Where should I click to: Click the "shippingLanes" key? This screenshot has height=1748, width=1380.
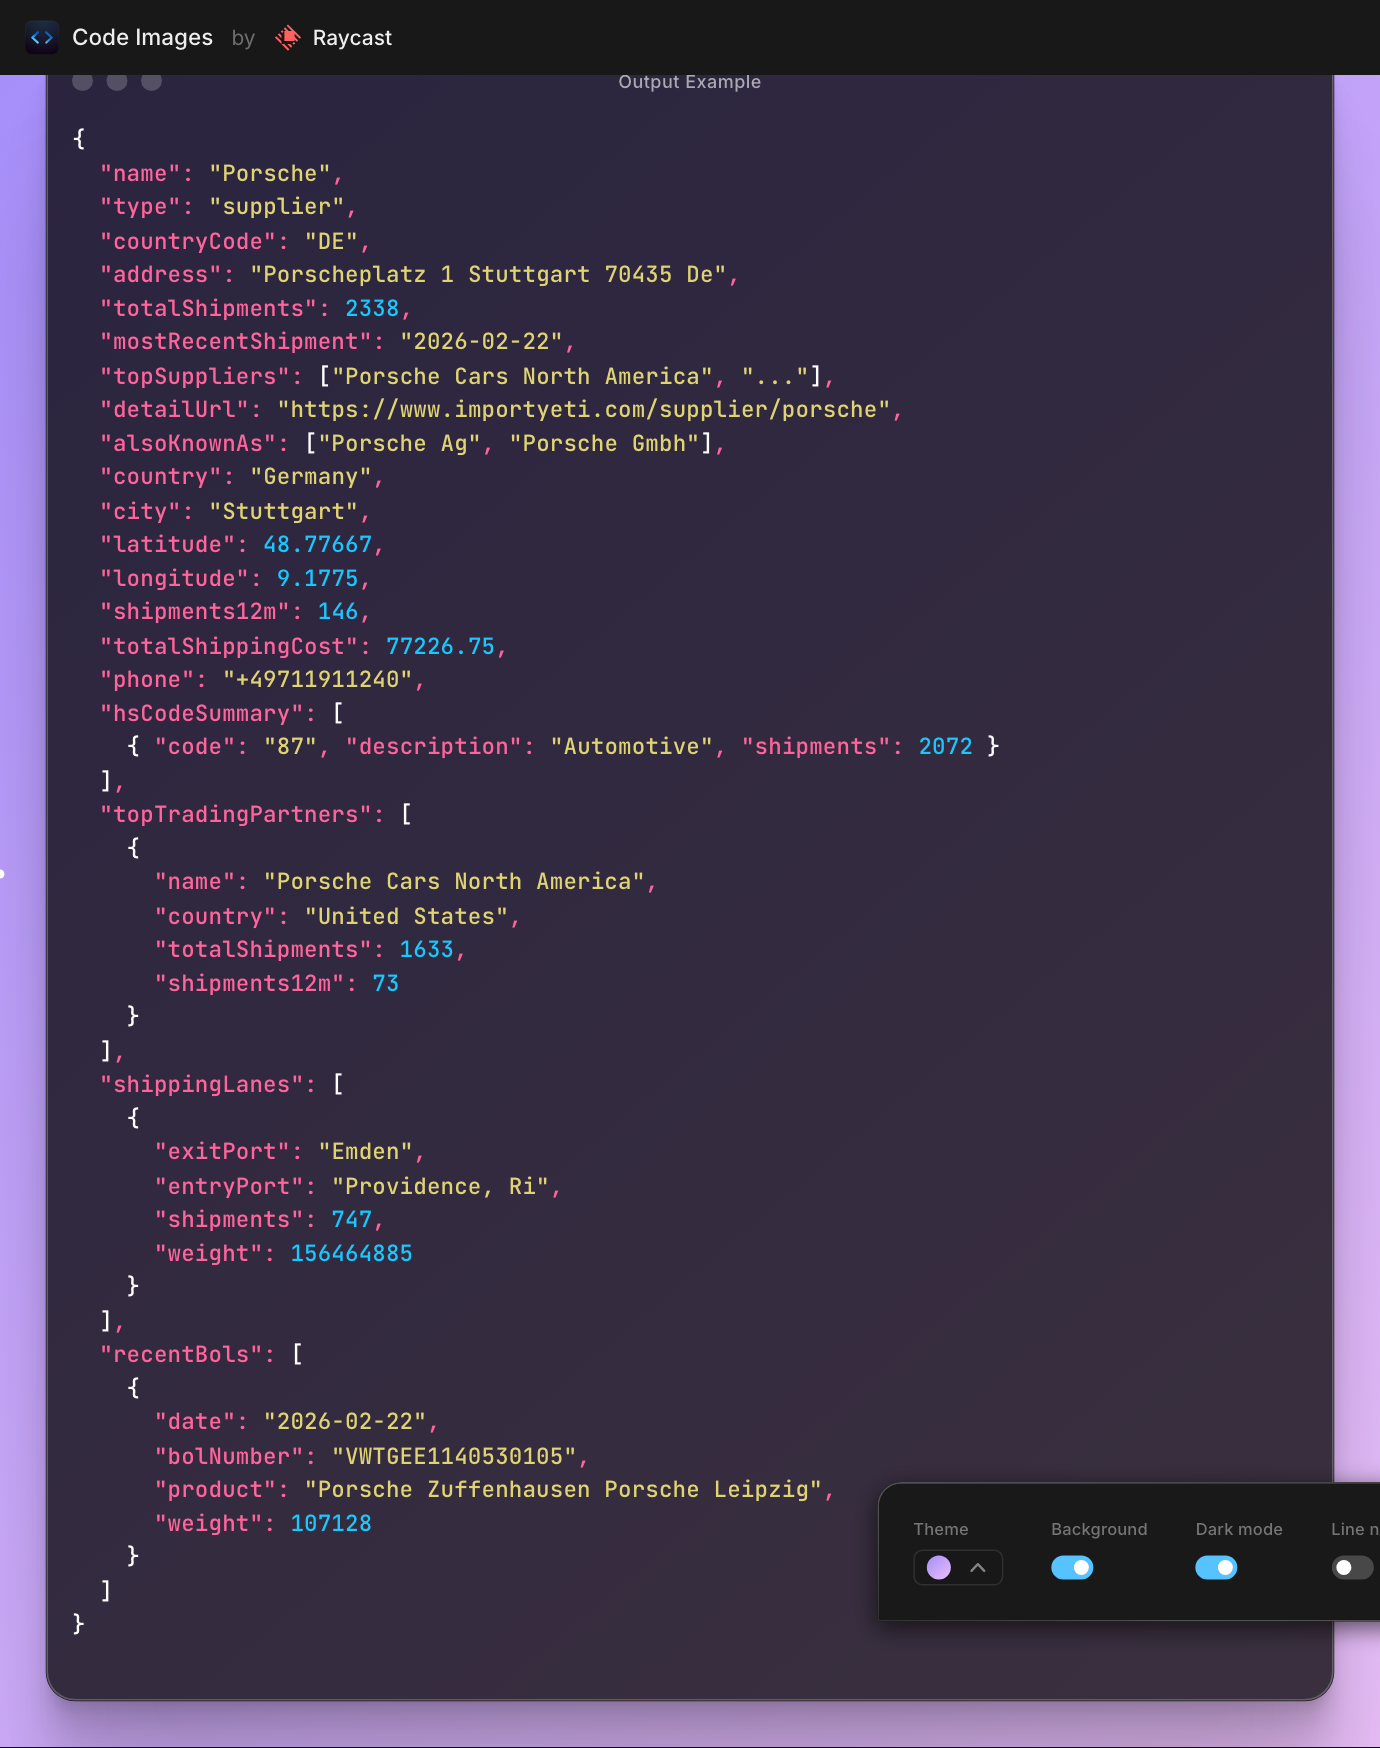pyautogui.click(x=201, y=1085)
